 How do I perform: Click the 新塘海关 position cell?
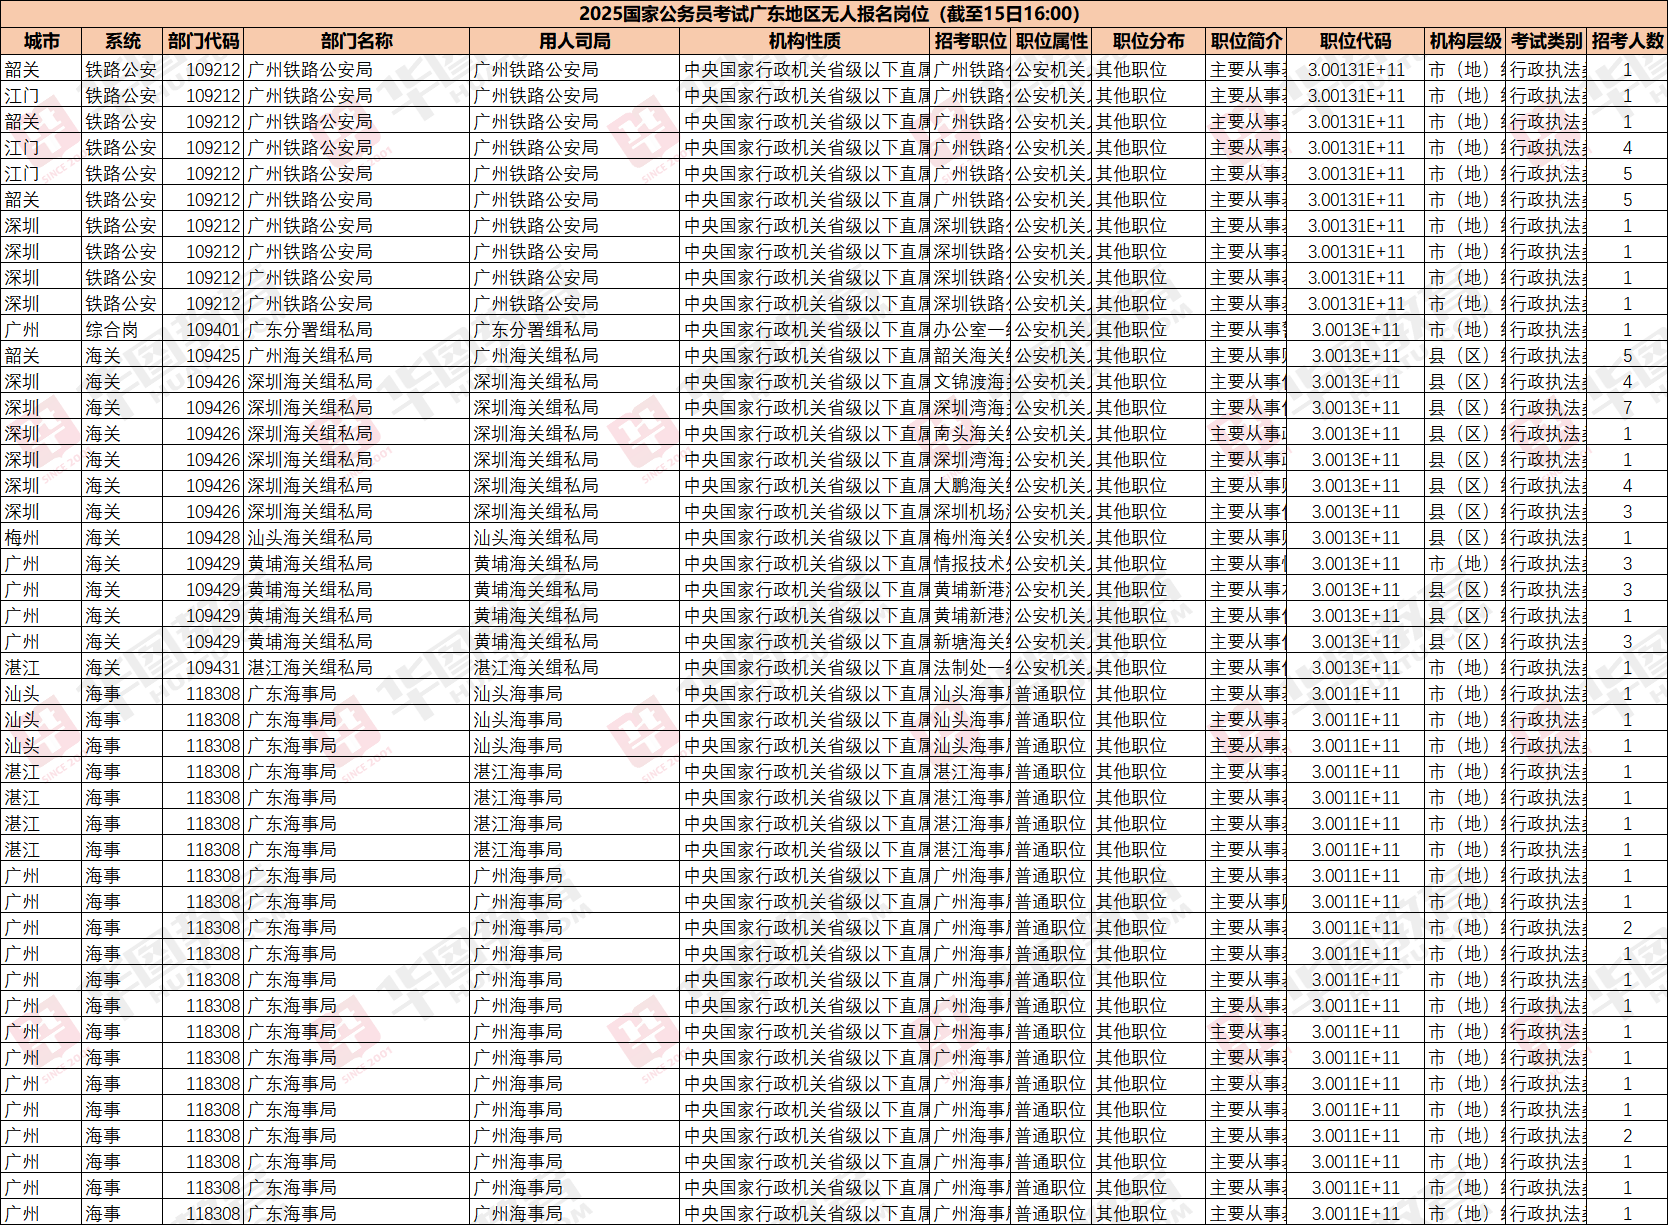971,642
